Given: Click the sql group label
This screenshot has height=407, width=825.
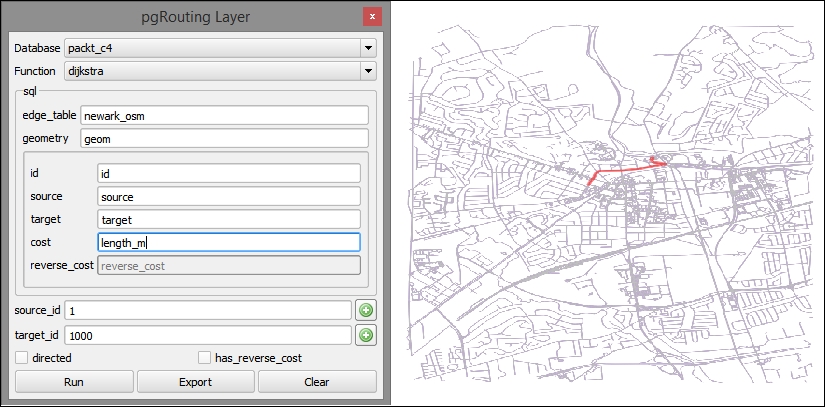Looking at the screenshot, I should pos(29,91).
